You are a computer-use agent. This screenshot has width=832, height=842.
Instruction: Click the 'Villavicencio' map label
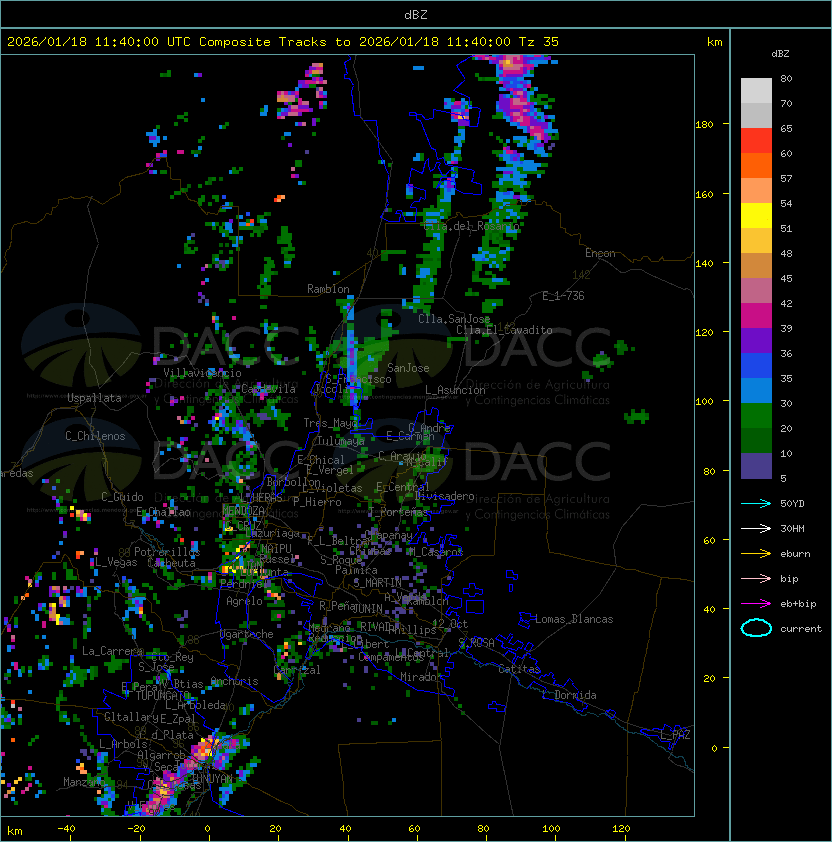pos(202,373)
